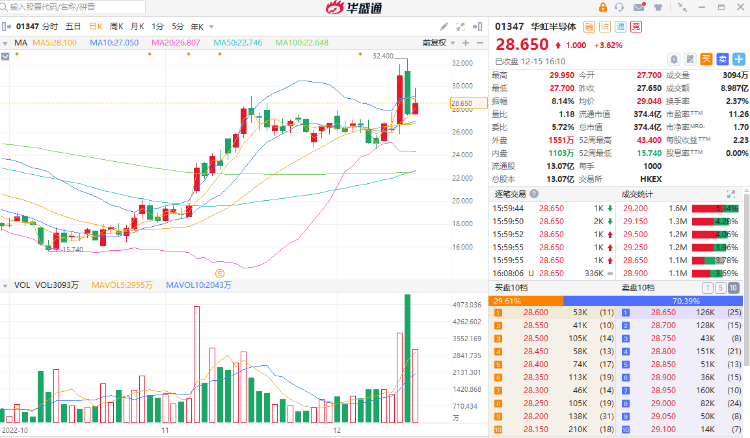Click blue 70.39% sell ratio bar
Image resolution: width=750 pixels, height=438 pixels.
[x=653, y=301]
